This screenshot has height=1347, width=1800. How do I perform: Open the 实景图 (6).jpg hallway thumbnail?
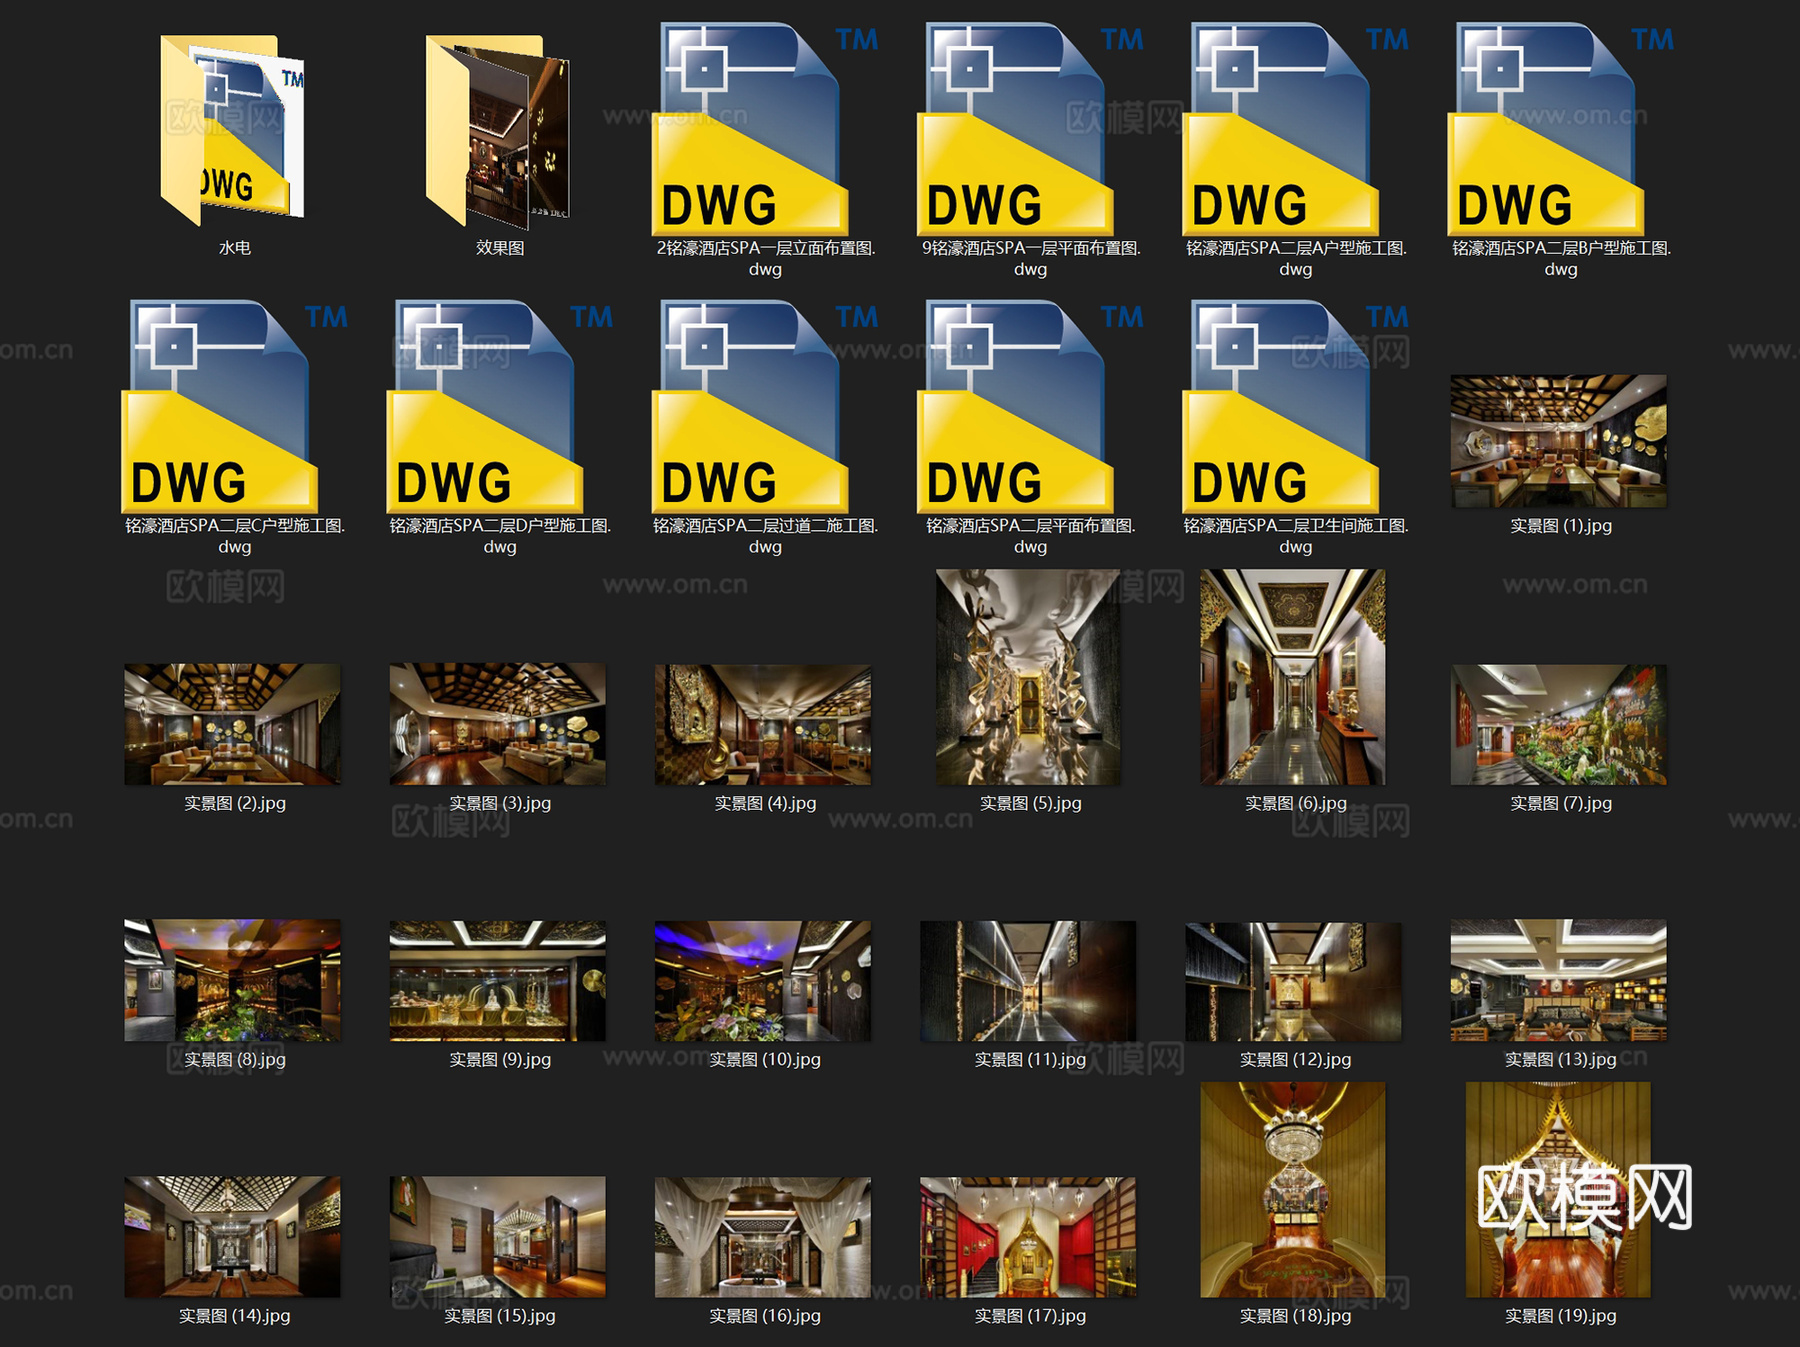(x=1293, y=677)
